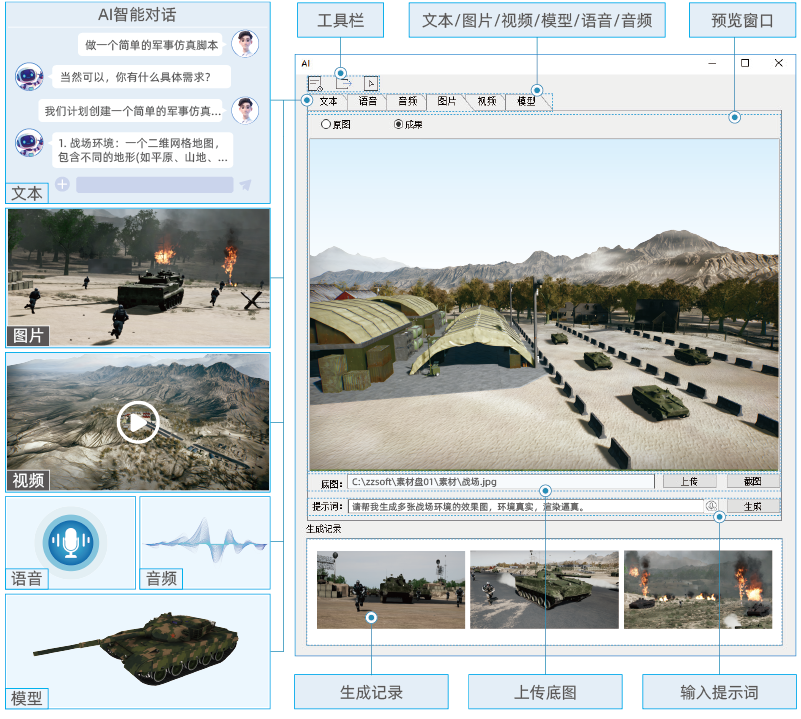The height and width of the screenshot is (719, 801).
Task: Open the 模型 tab
Action: [526, 101]
